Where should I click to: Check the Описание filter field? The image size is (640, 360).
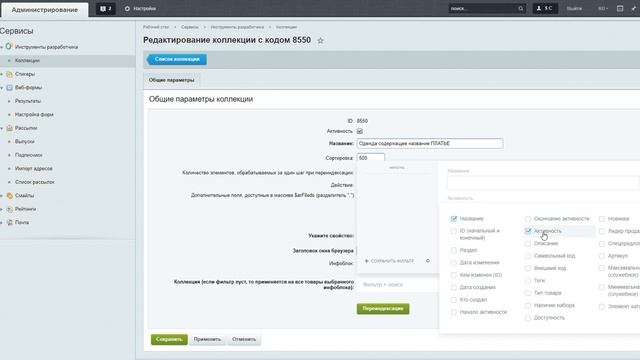tap(528, 244)
